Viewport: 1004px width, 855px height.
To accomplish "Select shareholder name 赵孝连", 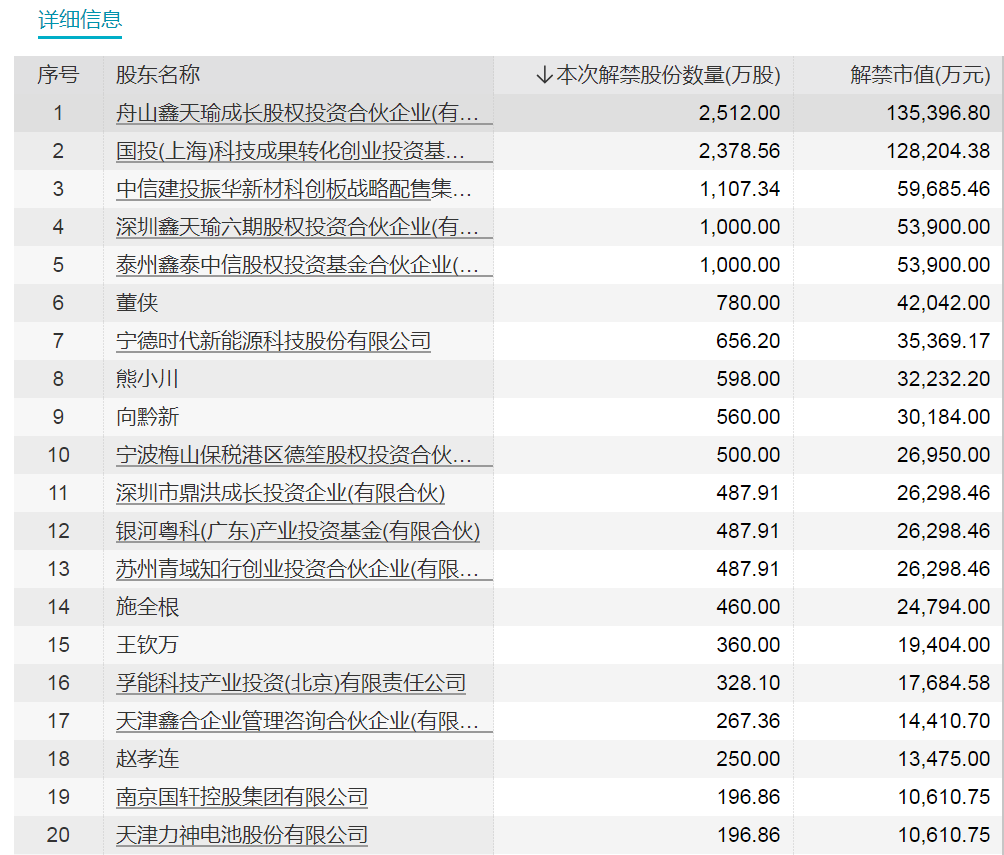I will point(147,759).
